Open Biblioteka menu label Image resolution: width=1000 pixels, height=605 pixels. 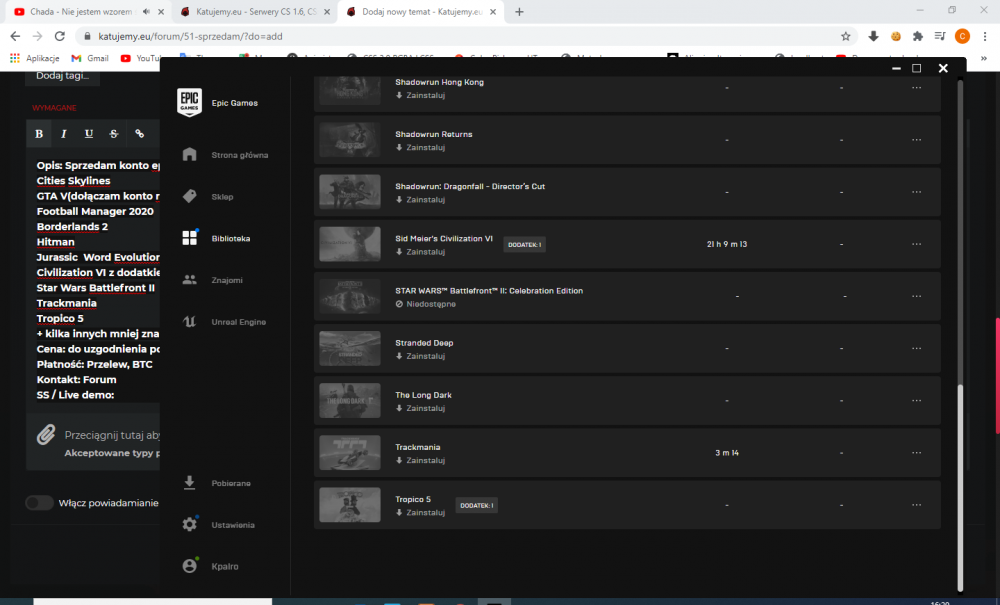click(231, 238)
